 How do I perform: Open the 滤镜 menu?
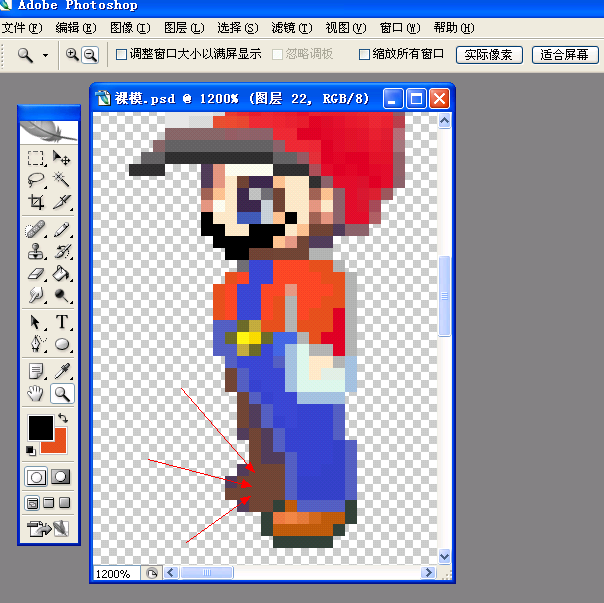point(292,28)
